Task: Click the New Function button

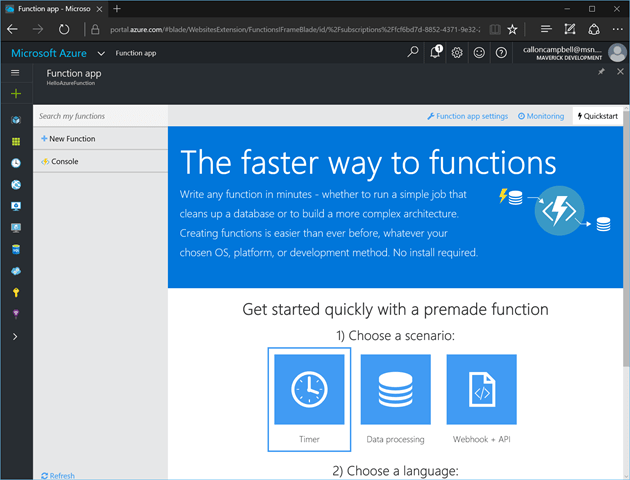Action: (68, 139)
